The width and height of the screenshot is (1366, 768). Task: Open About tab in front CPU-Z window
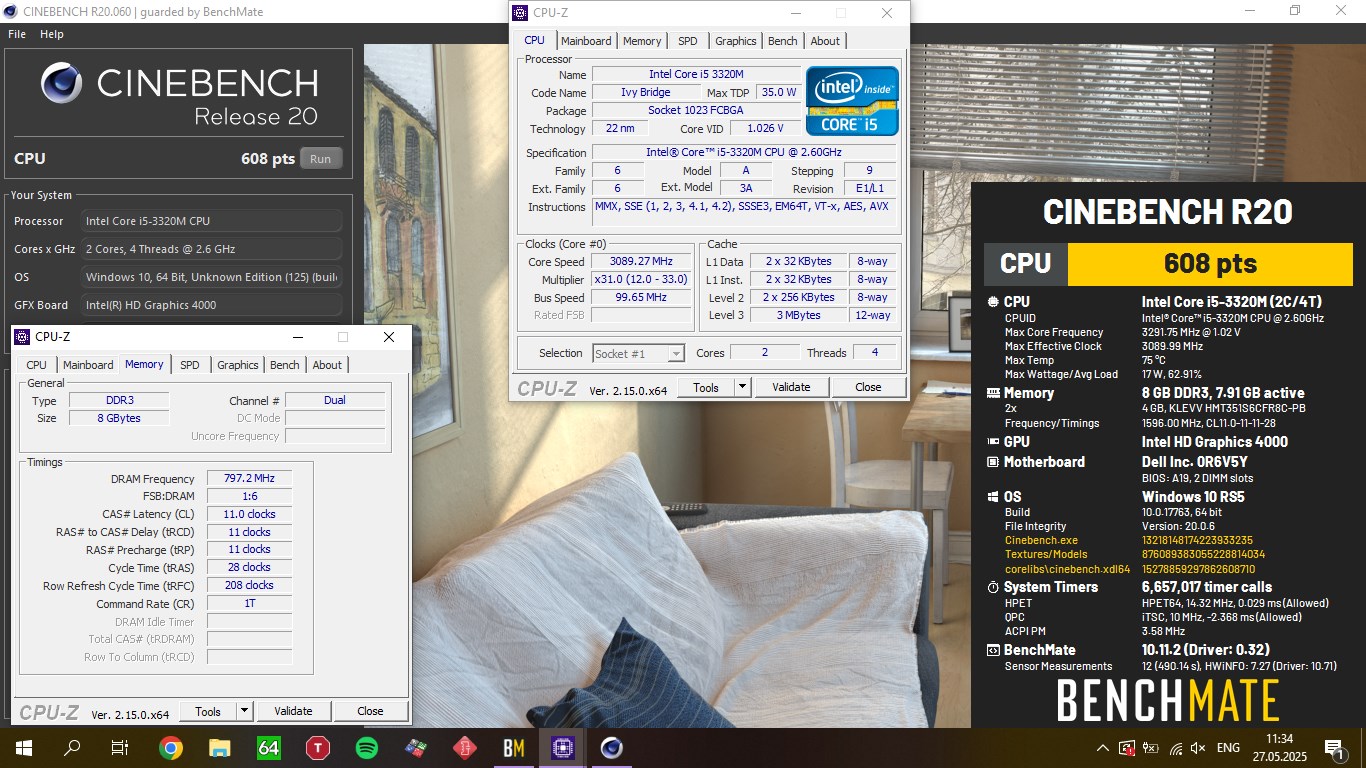pos(825,41)
